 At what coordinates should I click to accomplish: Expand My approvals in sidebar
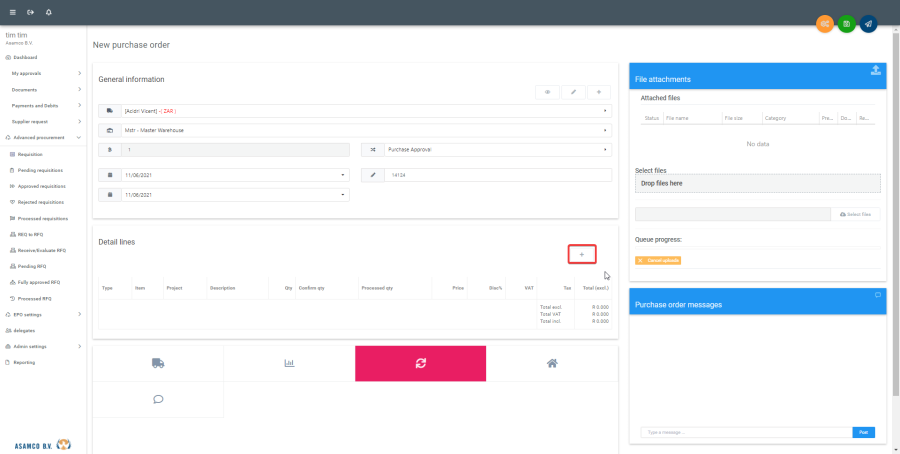[43, 73]
